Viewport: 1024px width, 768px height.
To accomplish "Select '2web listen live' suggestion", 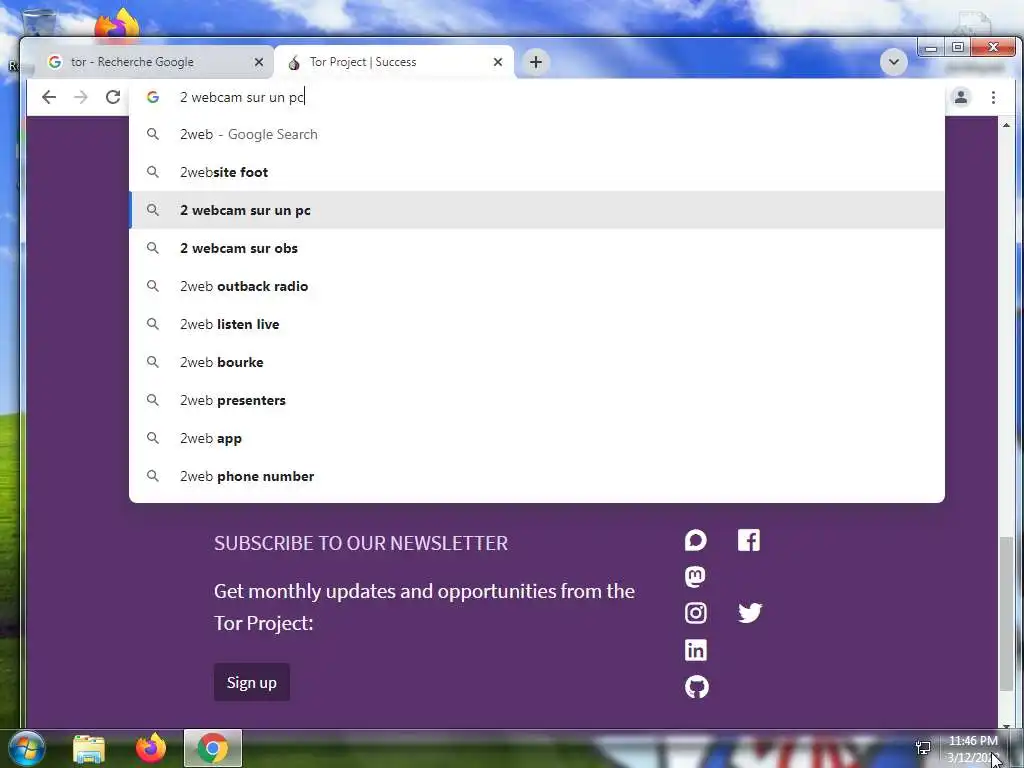I will [x=537, y=324].
